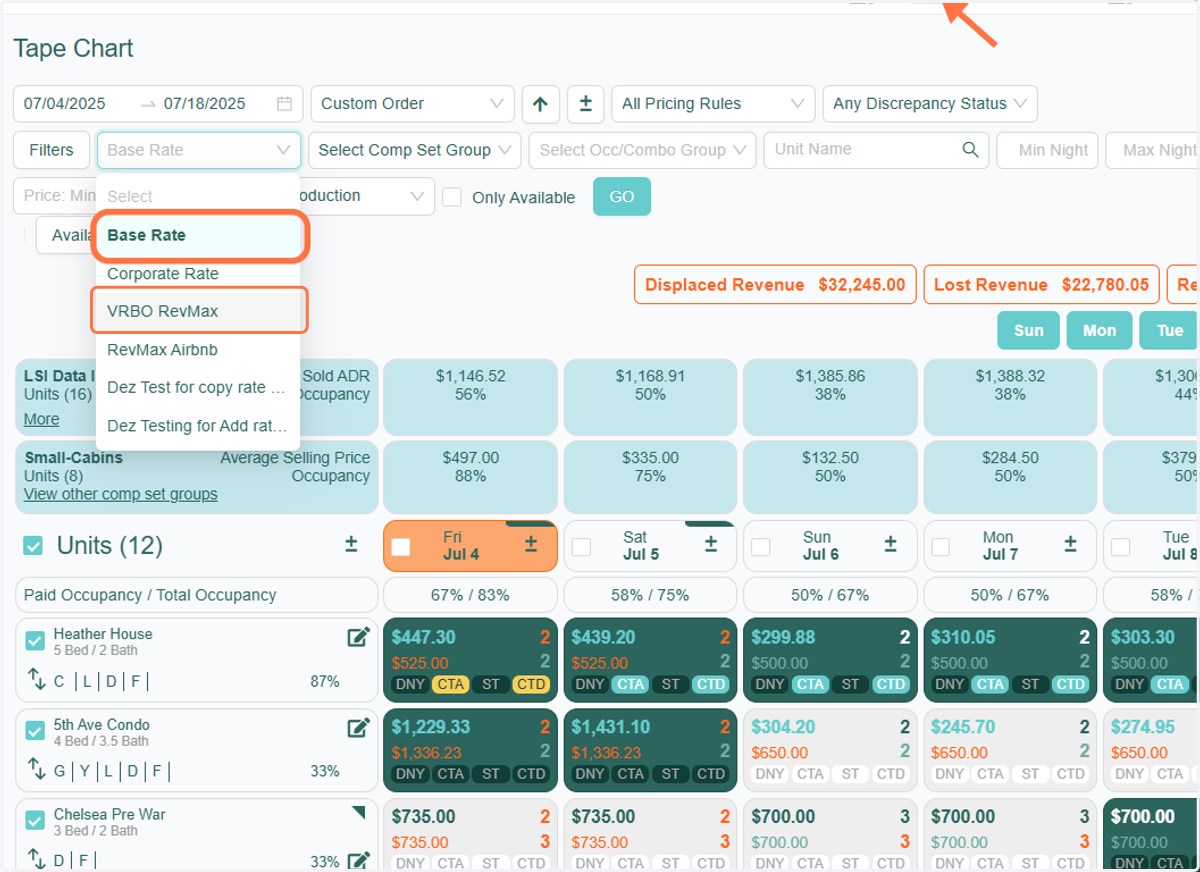Open the Select Comp Set Group dropdown
Viewport: 1200px width, 872px height.
(x=414, y=150)
